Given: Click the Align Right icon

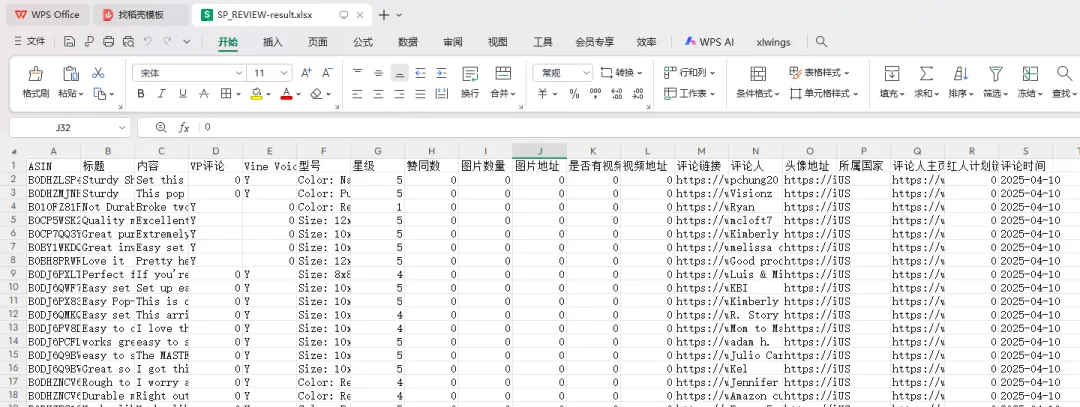Looking at the screenshot, I should (399, 94).
